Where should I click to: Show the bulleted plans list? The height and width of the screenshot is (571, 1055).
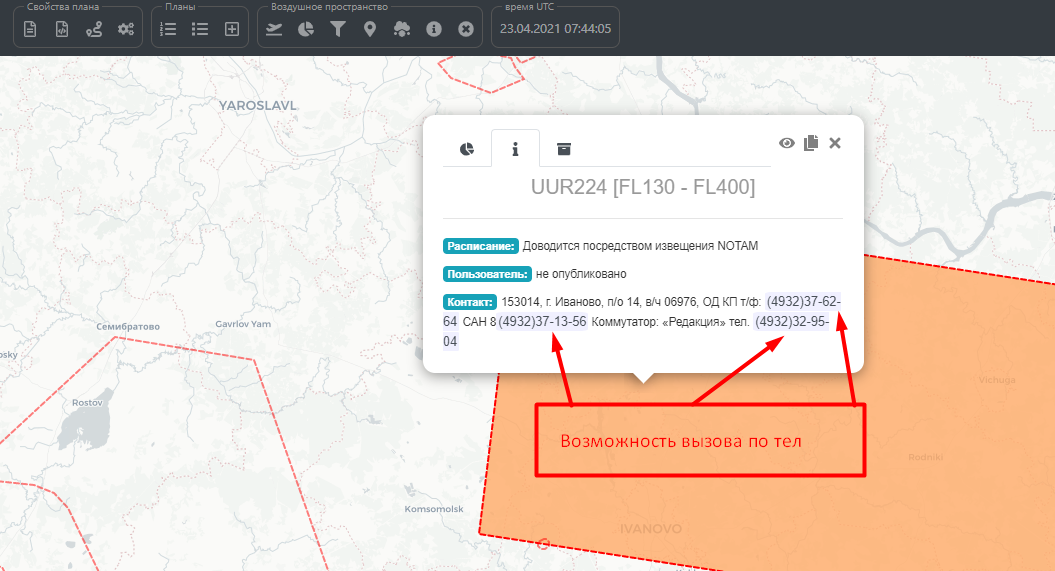pyautogui.click(x=200, y=29)
